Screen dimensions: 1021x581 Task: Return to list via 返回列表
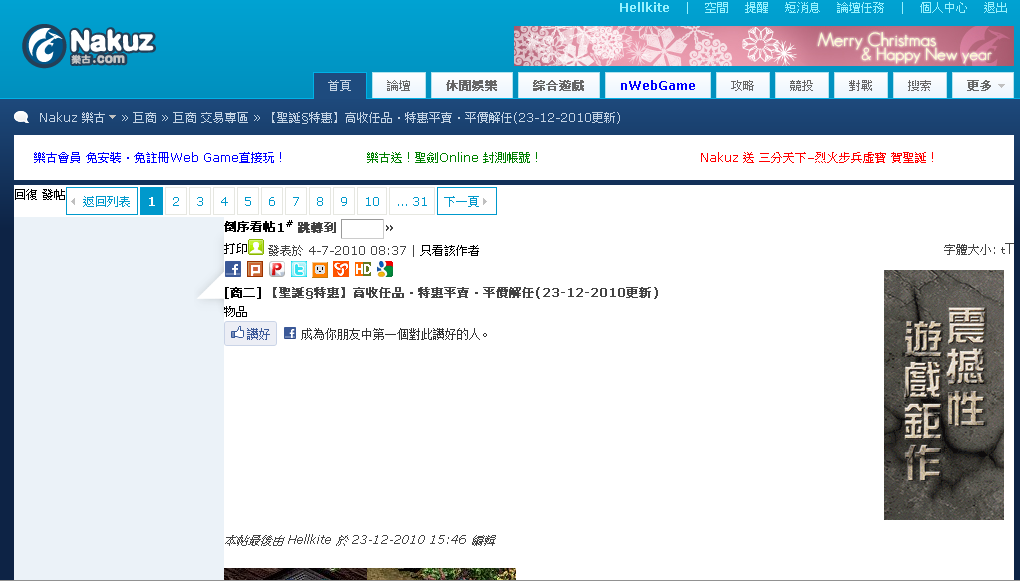click(x=102, y=201)
